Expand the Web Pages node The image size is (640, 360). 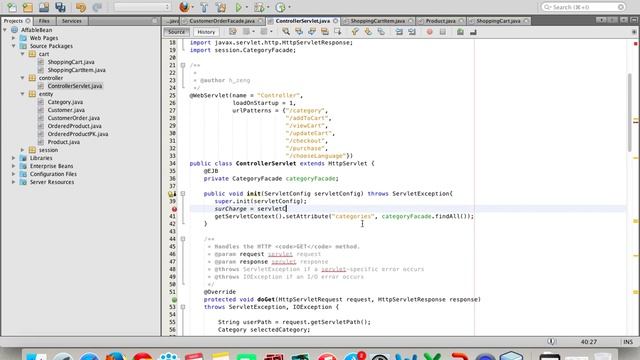pyautogui.click(x=13, y=38)
